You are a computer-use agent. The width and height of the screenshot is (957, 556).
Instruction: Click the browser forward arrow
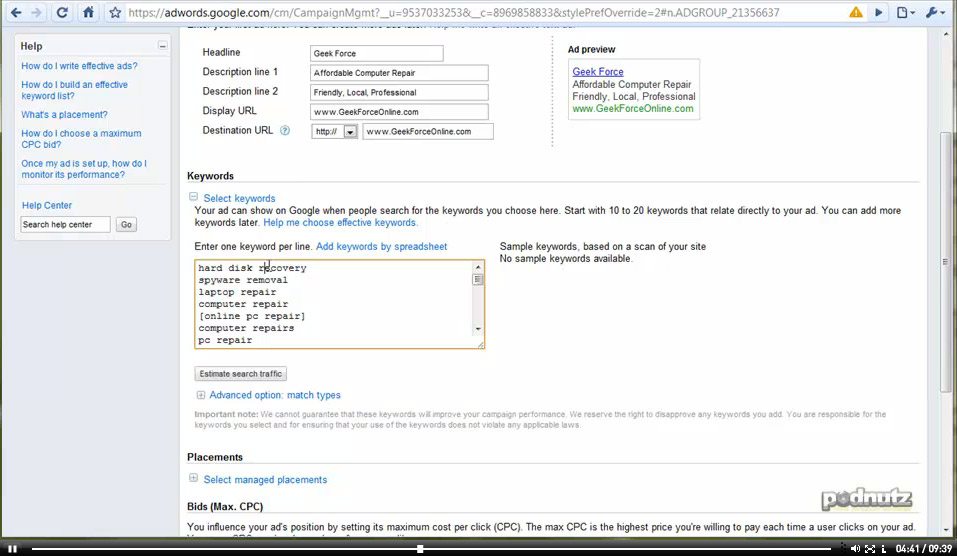coord(37,12)
